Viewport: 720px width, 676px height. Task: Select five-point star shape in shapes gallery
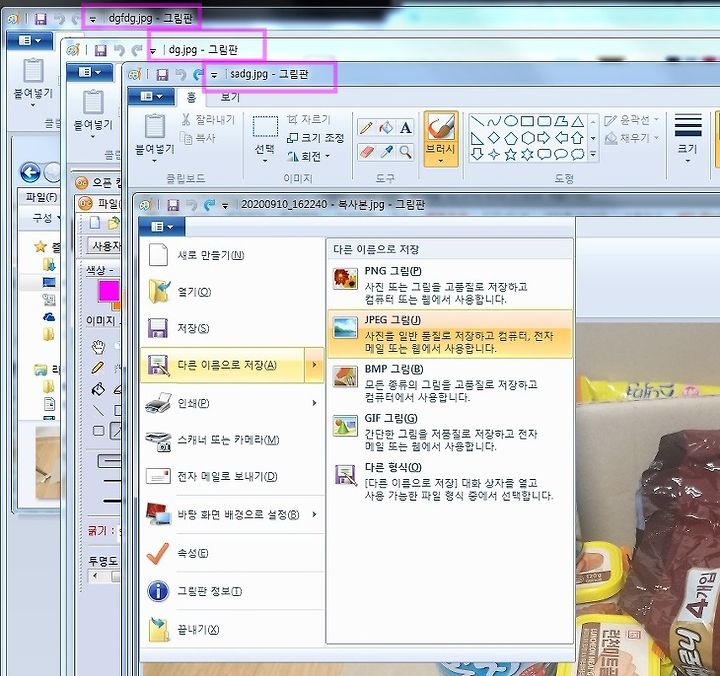coord(511,154)
